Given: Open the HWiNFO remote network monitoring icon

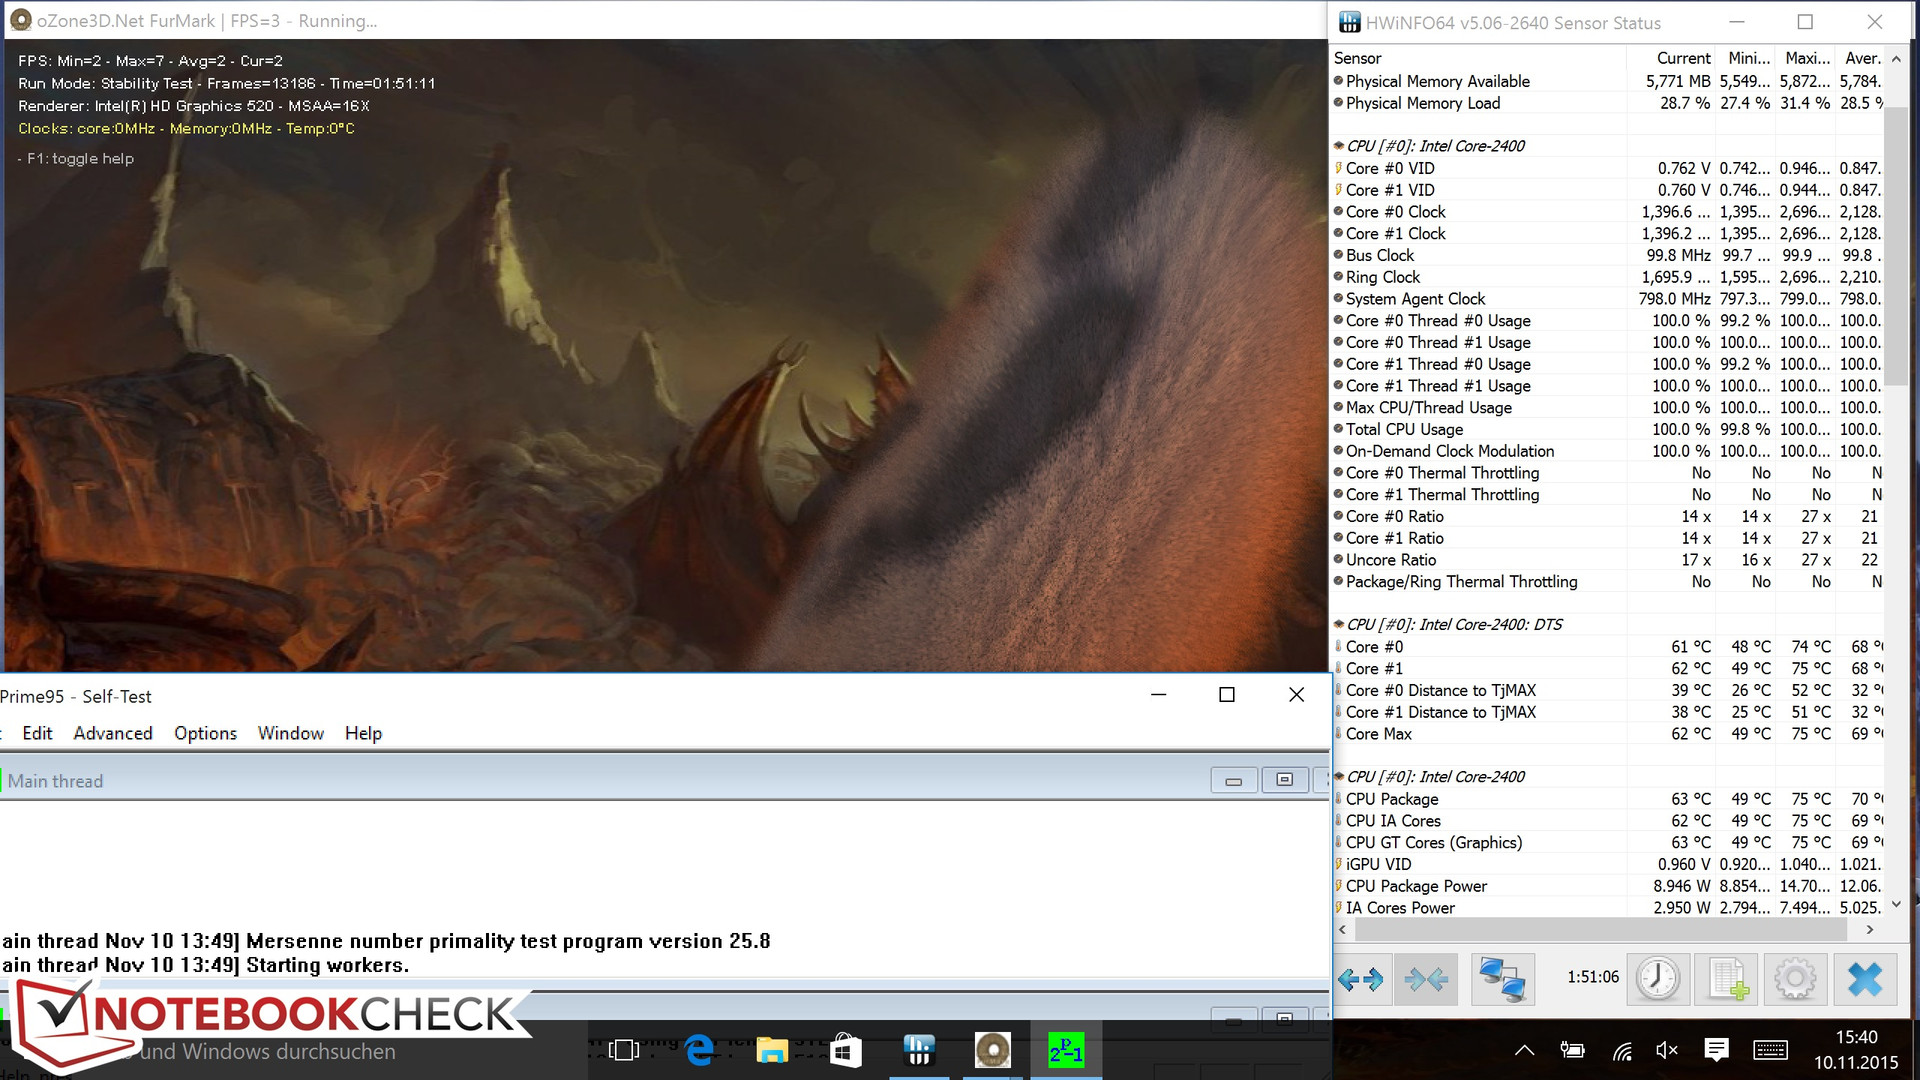Looking at the screenshot, I should 1502,979.
